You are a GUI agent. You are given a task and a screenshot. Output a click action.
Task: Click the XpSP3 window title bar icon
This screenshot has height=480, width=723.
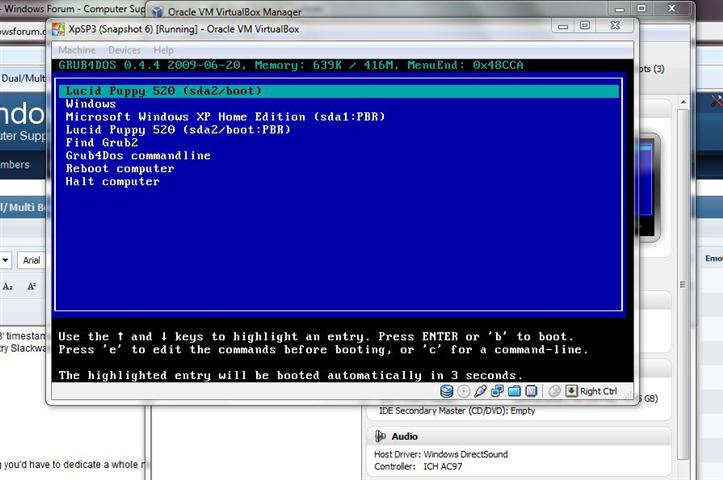coord(58,29)
